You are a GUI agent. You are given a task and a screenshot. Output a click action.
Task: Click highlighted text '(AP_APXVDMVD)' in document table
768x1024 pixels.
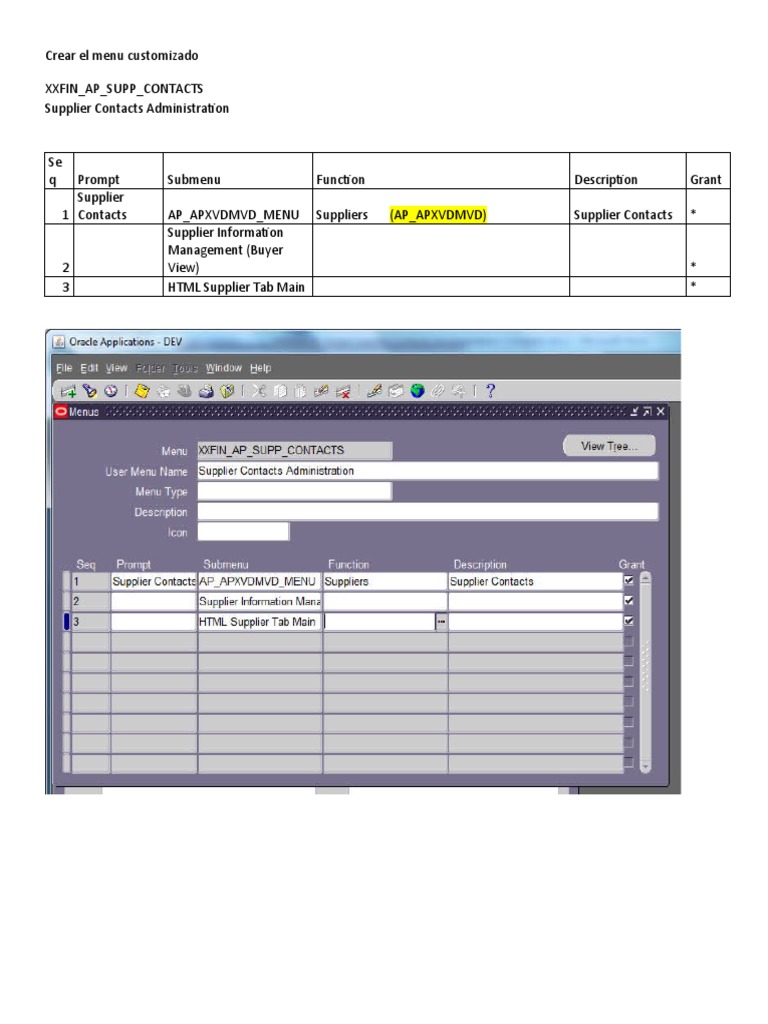438,215
